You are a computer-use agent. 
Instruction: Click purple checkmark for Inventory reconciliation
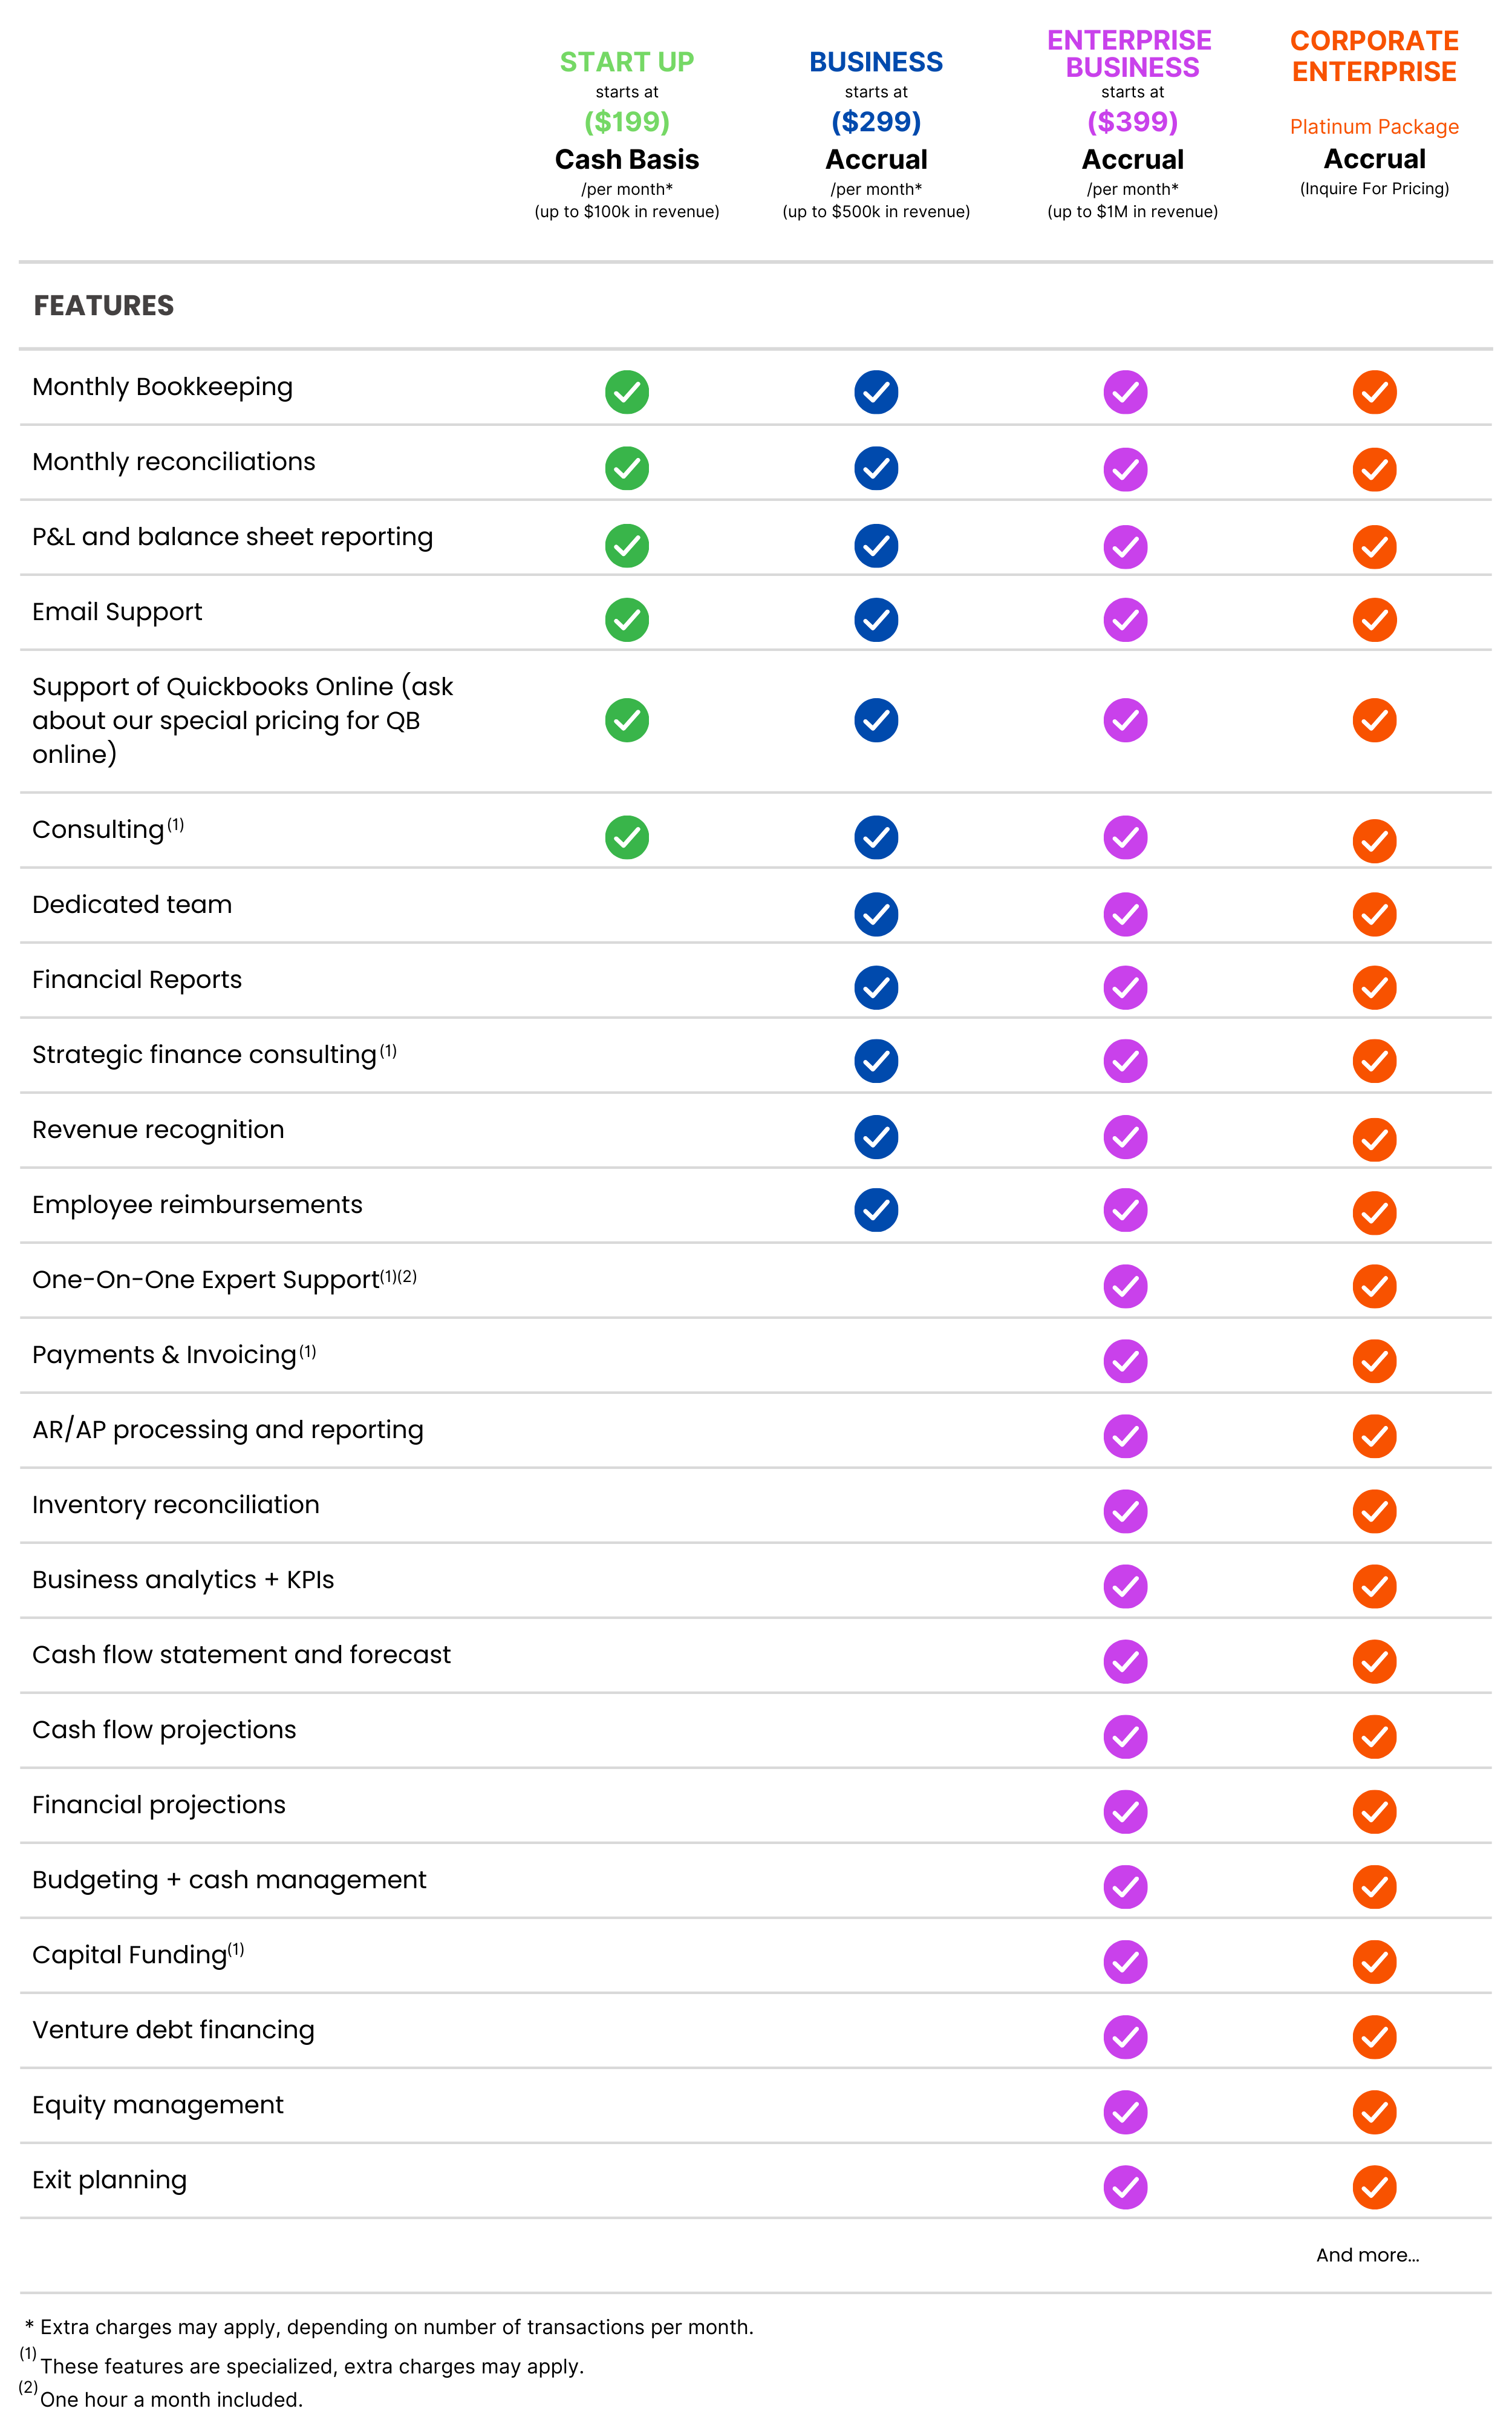pyautogui.click(x=1125, y=1511)
